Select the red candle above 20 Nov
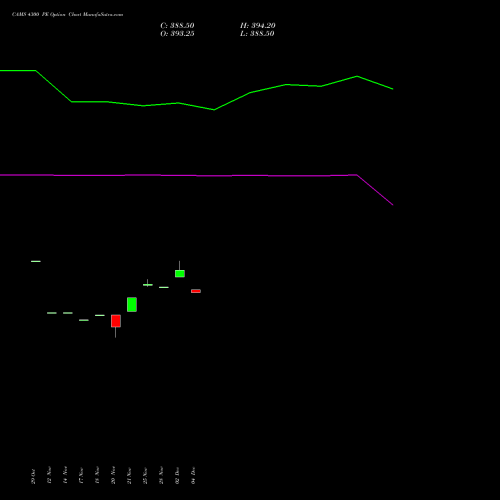The image size is (500, 500). point(116,321)
